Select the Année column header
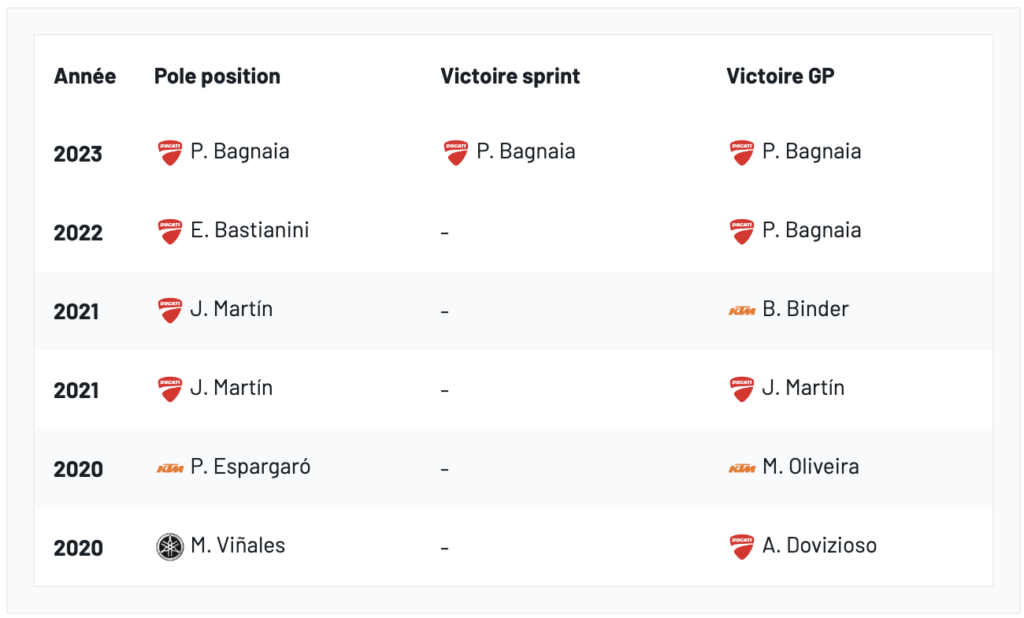 [85, 76]
